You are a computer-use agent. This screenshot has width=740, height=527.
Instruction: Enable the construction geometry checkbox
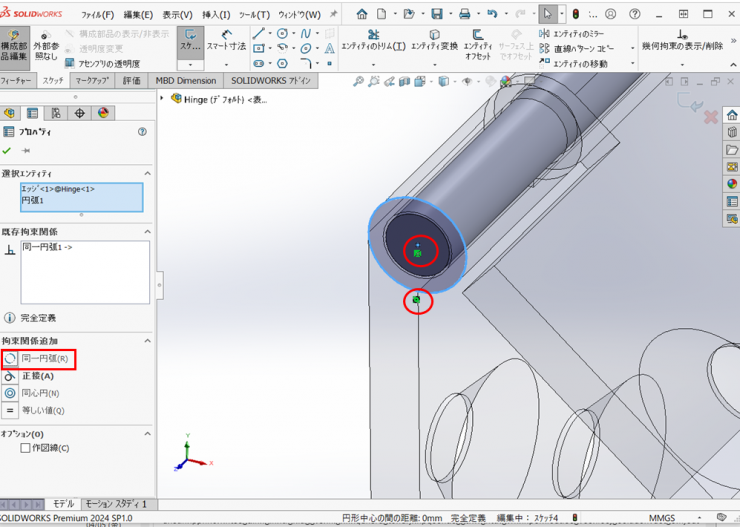coord(26,448)
